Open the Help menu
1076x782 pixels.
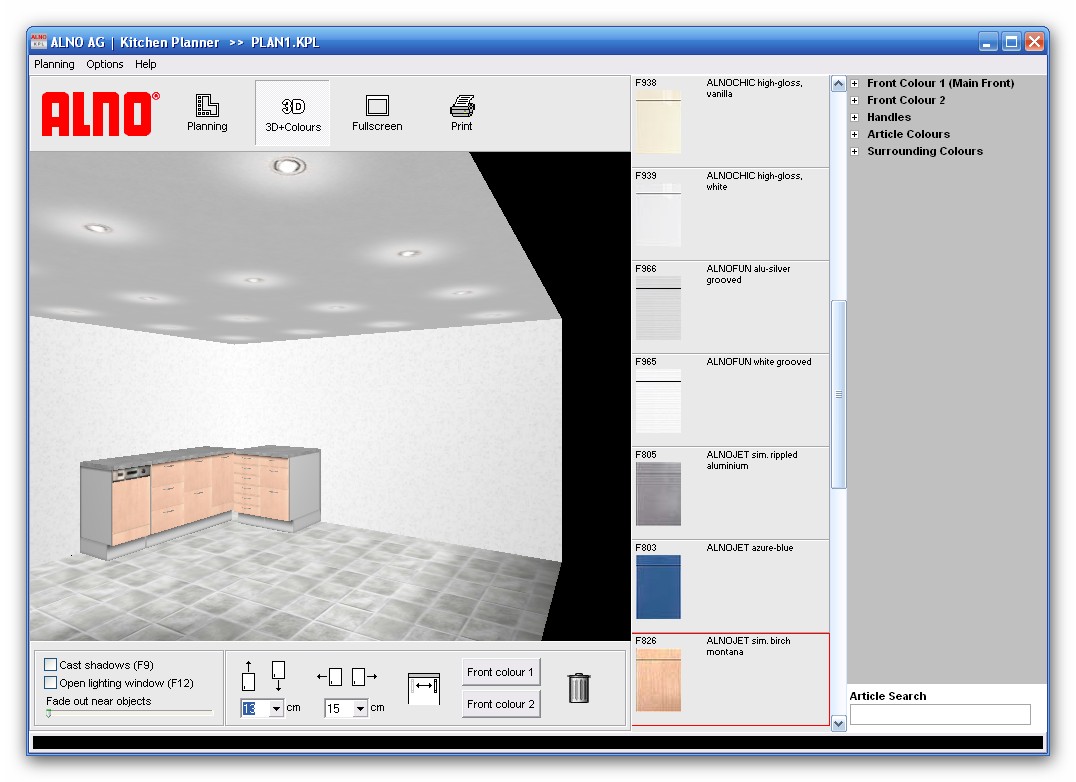pos(145,64)
